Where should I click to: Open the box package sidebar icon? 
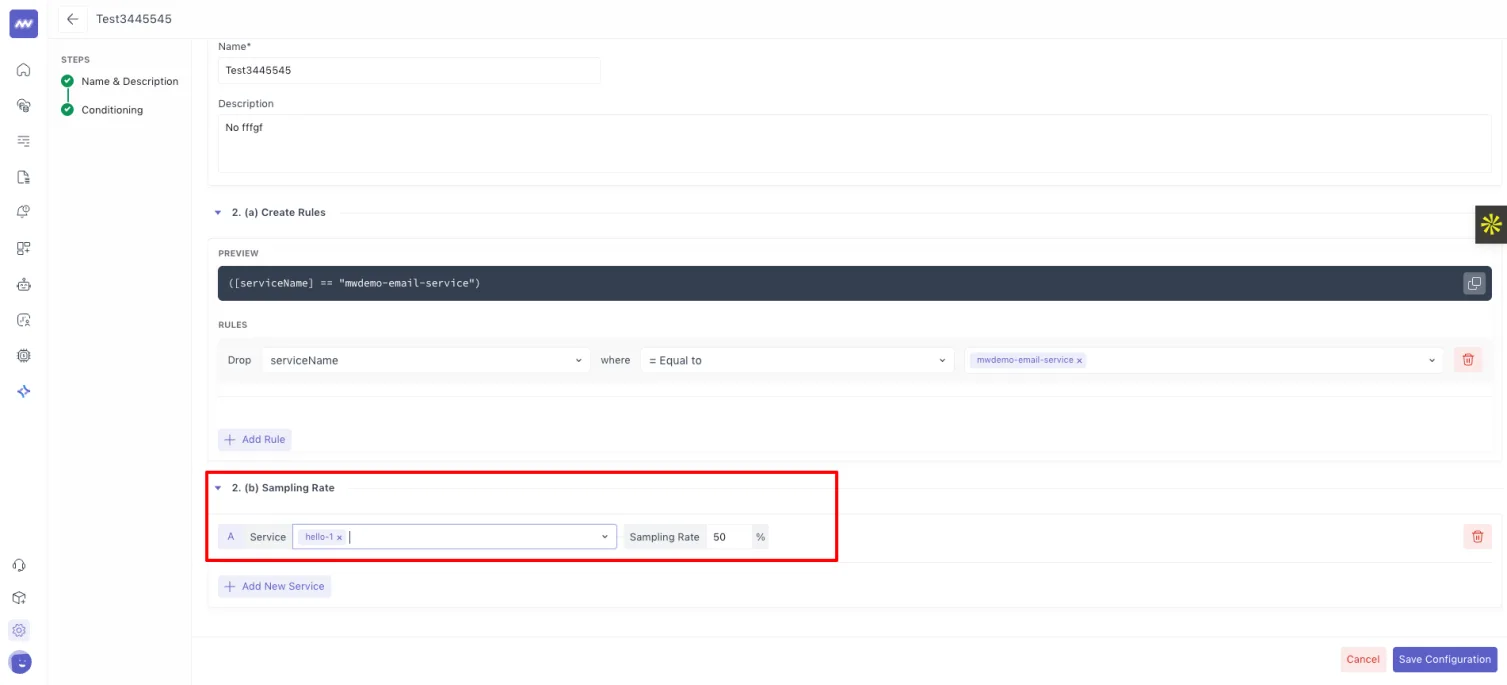click(x=19, y=598)
